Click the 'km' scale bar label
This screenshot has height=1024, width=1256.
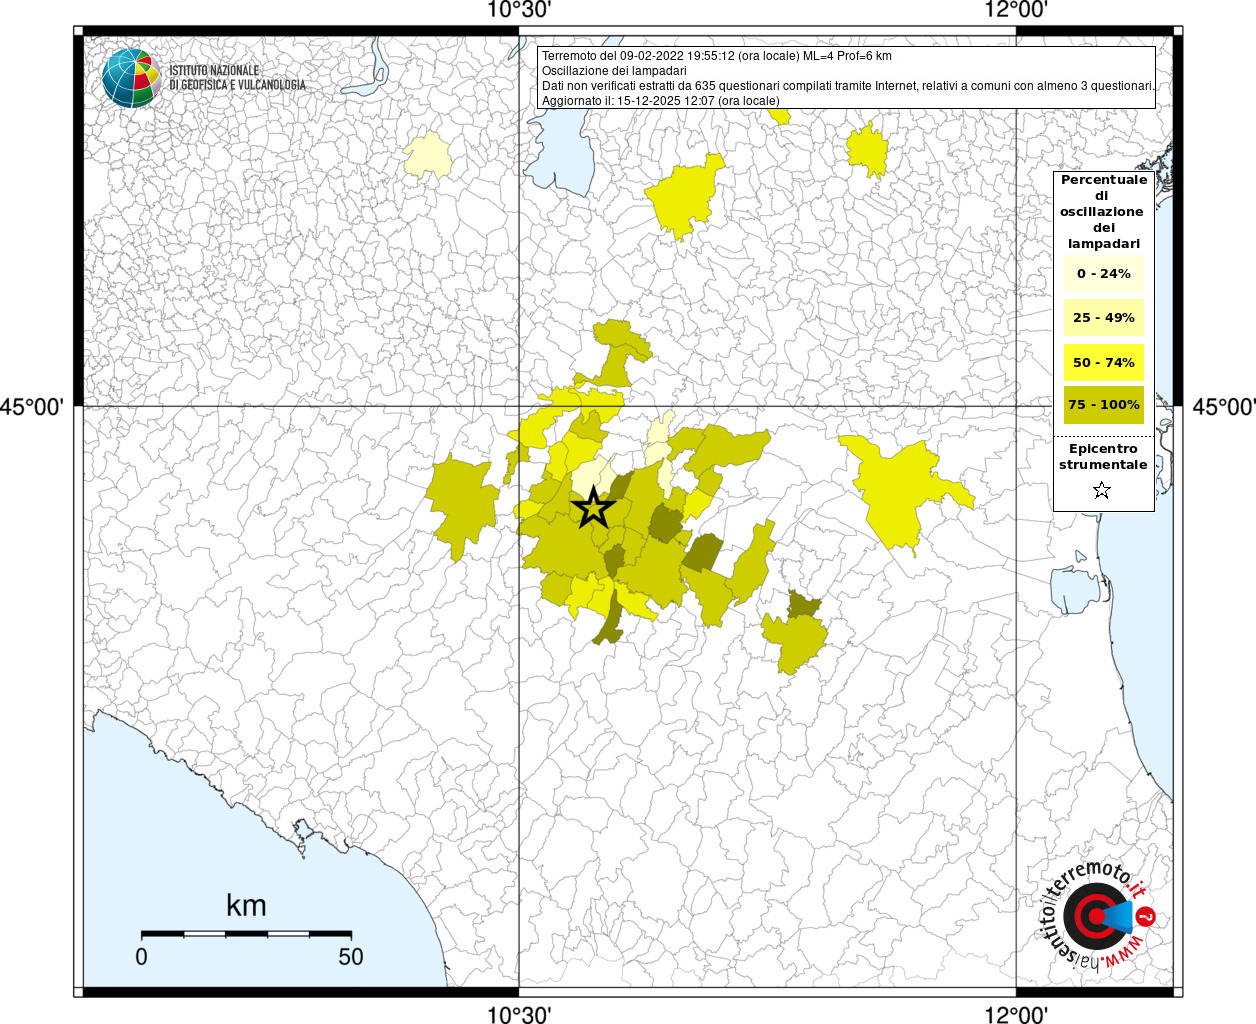tap(246, 906)
